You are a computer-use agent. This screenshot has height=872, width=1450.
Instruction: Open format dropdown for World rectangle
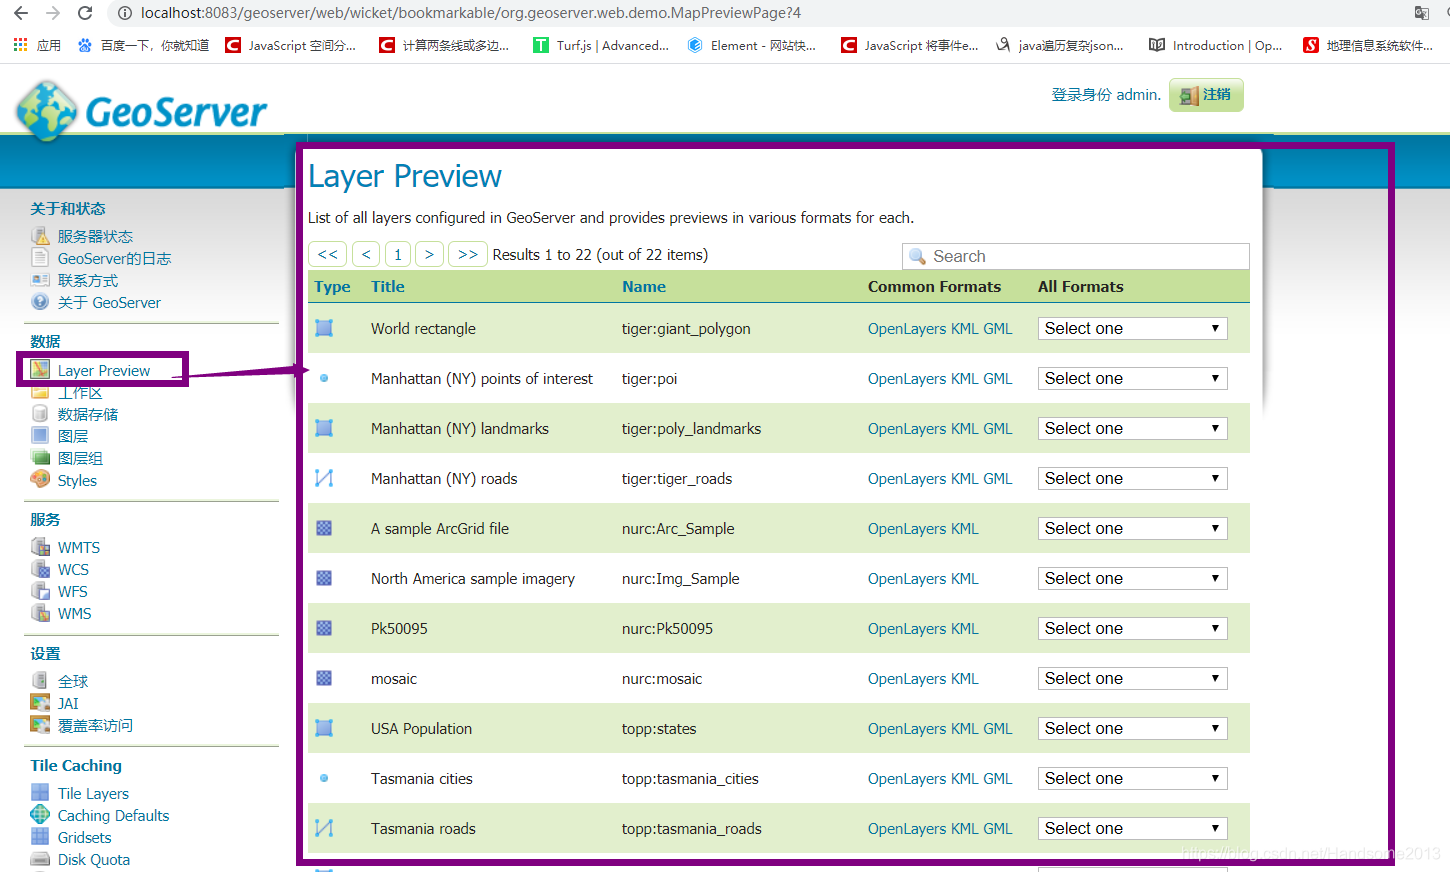pos(1132,328)
